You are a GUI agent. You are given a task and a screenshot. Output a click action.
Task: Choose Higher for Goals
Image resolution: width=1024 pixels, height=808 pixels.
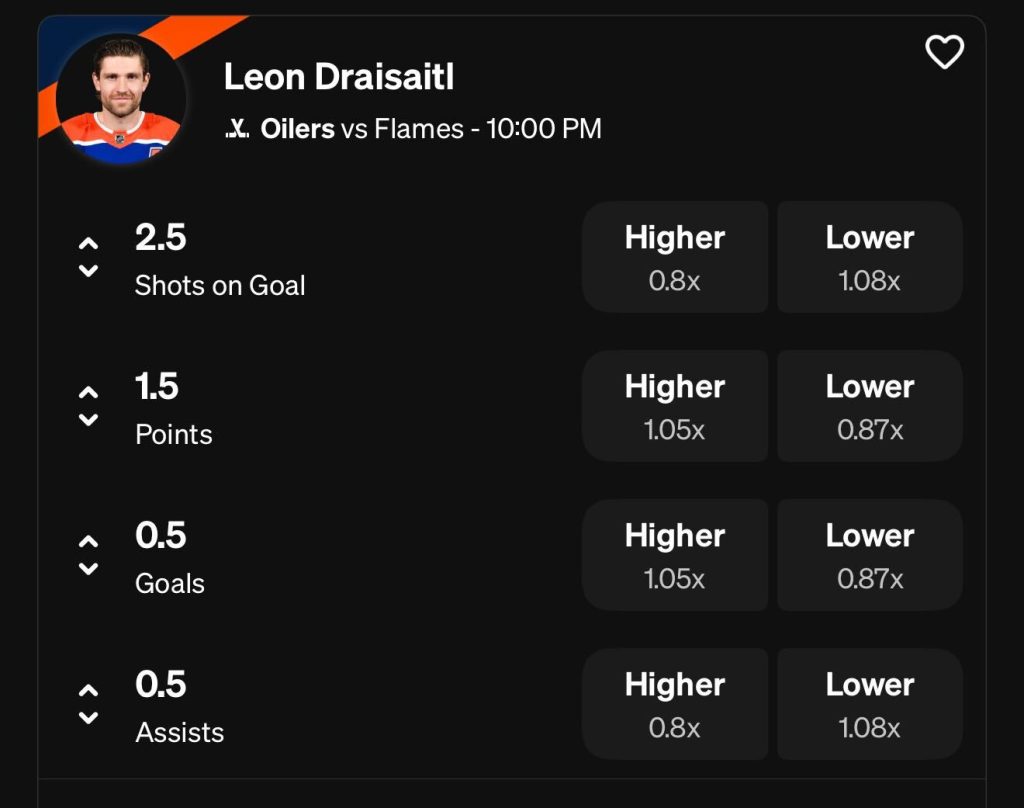pyautogui.click(x=675, y=555)
